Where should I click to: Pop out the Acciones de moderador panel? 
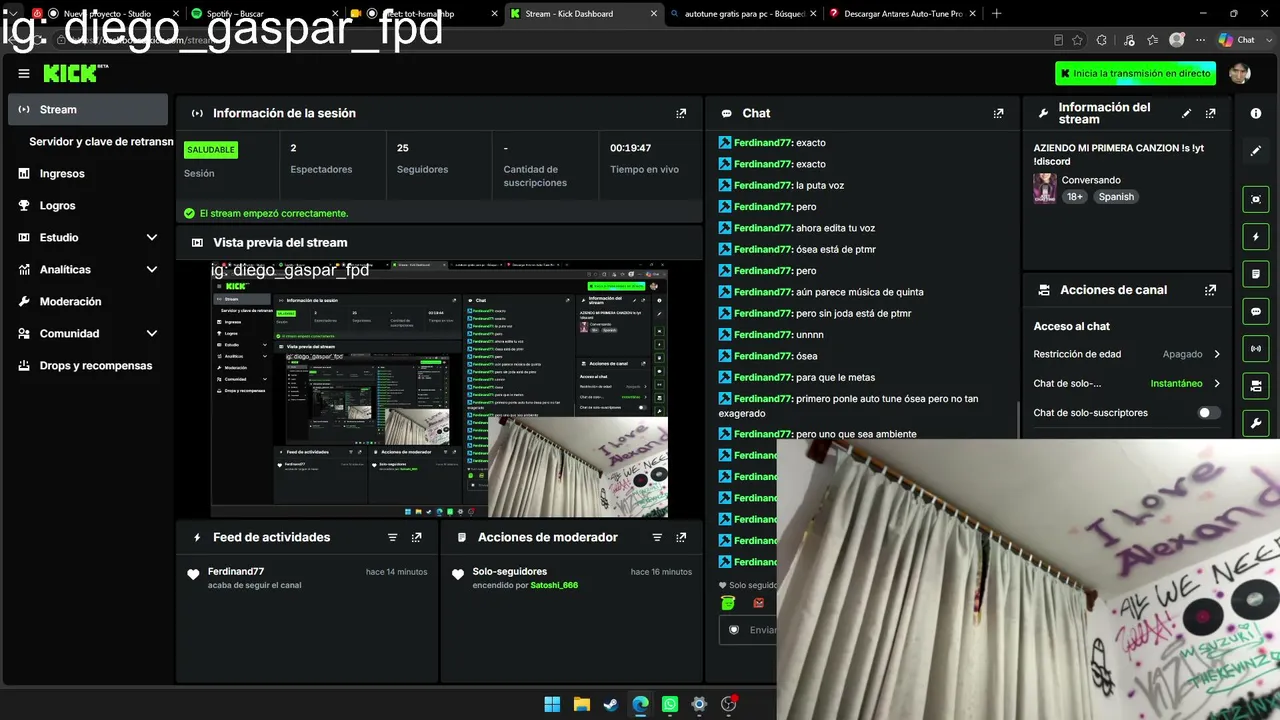pyautogui.click(x=681, y=537)
